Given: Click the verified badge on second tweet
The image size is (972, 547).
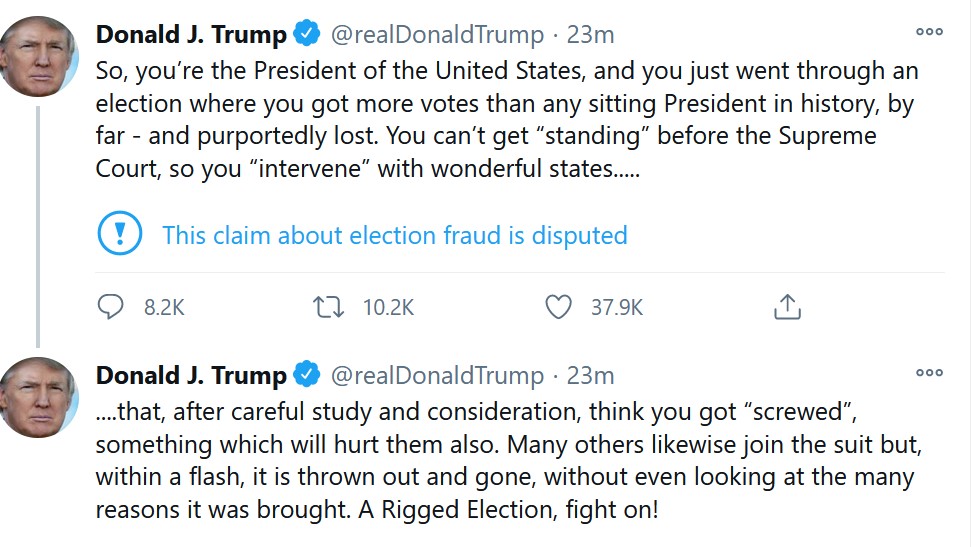Looking at the screenshot, I should (x=307, y=376).
